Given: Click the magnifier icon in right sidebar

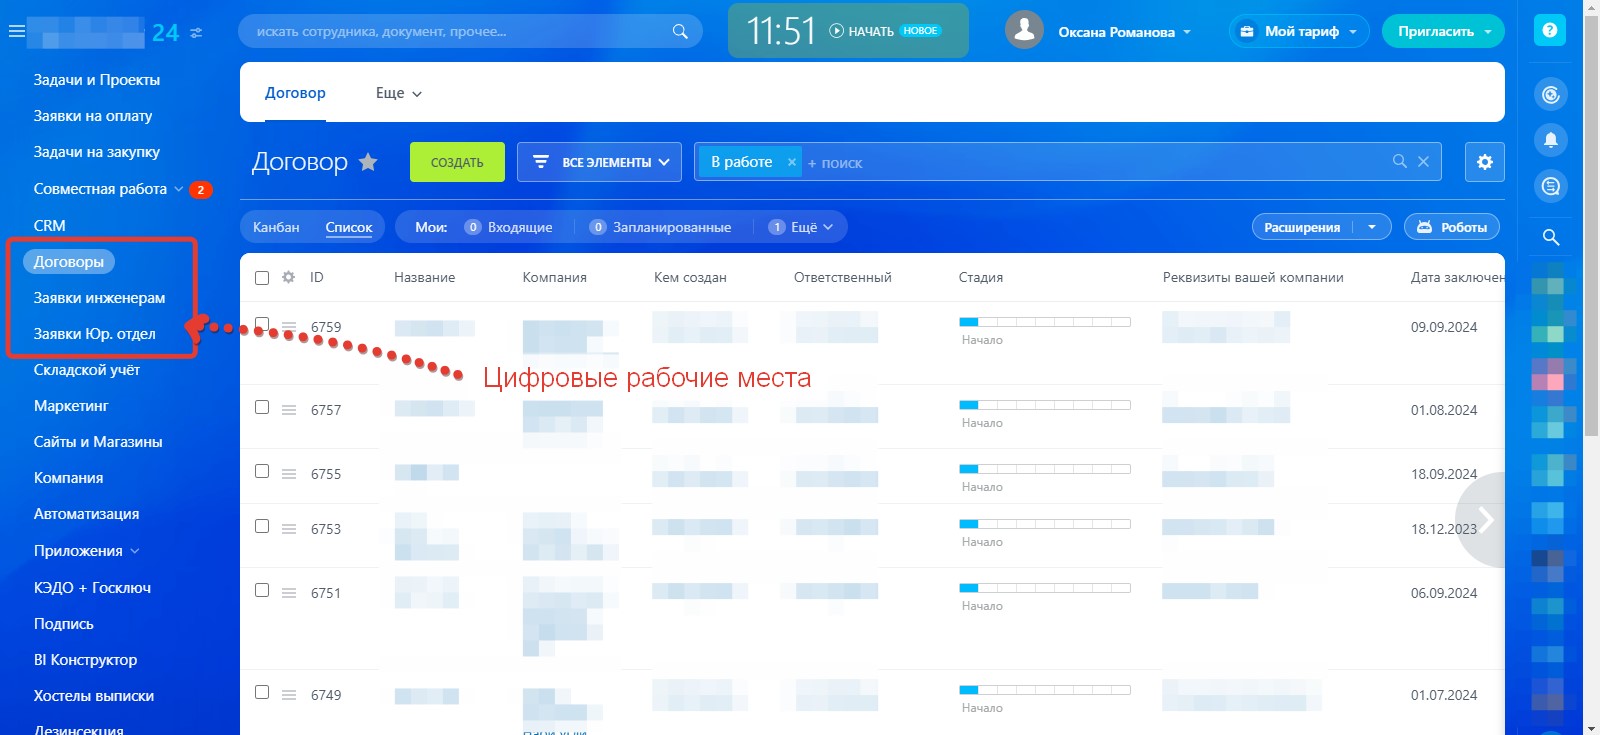Looking at the screenshot, I should tap(1550, 237).
